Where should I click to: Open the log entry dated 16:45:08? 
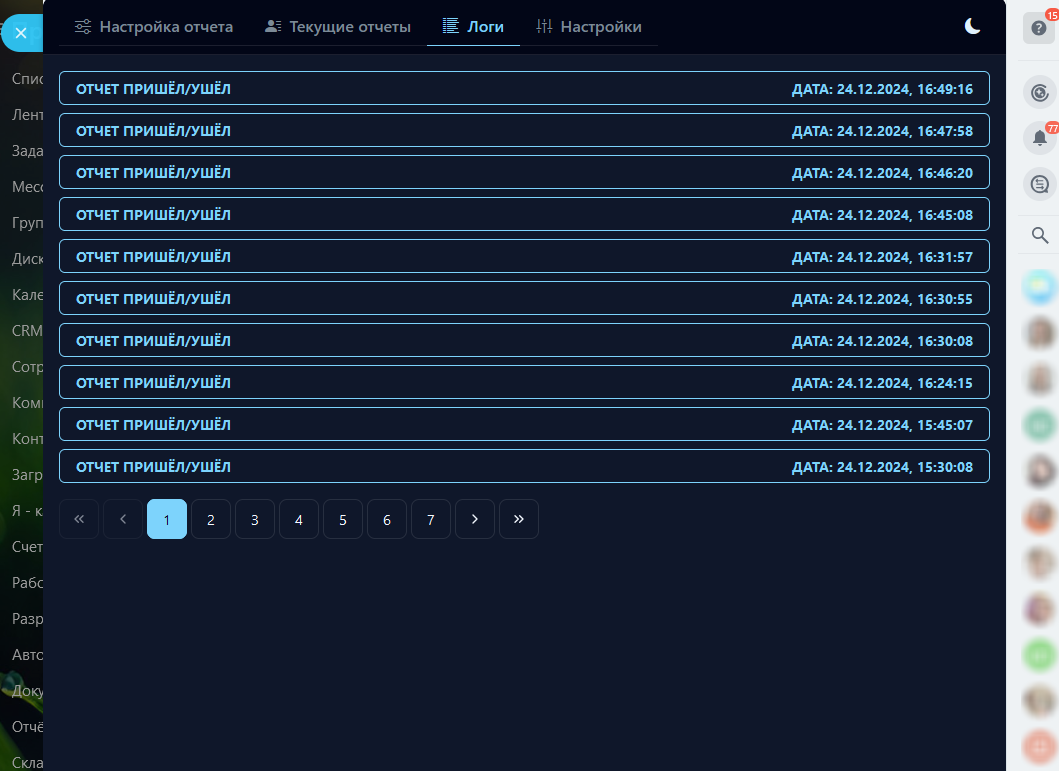point(524,214)
